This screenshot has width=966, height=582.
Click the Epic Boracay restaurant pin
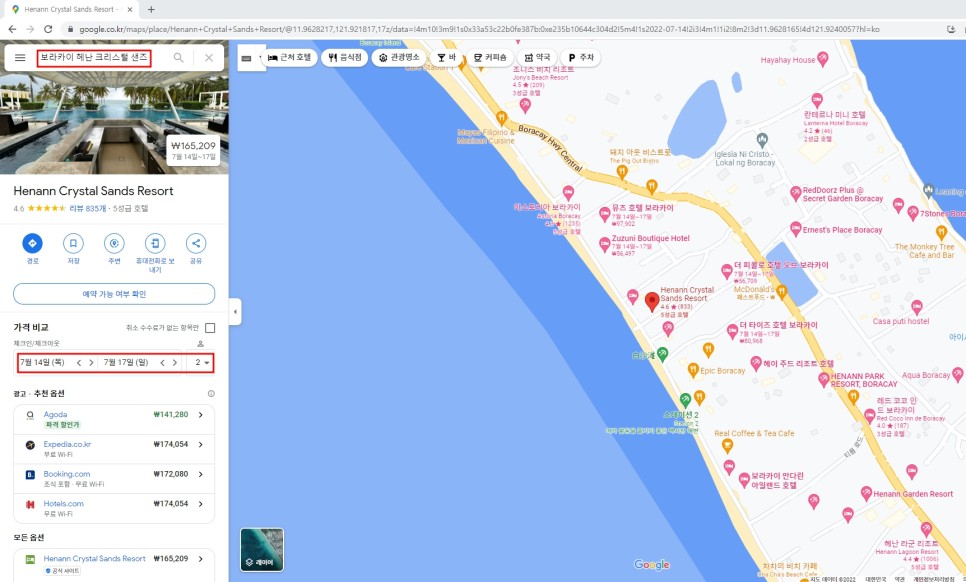(693, 370)
